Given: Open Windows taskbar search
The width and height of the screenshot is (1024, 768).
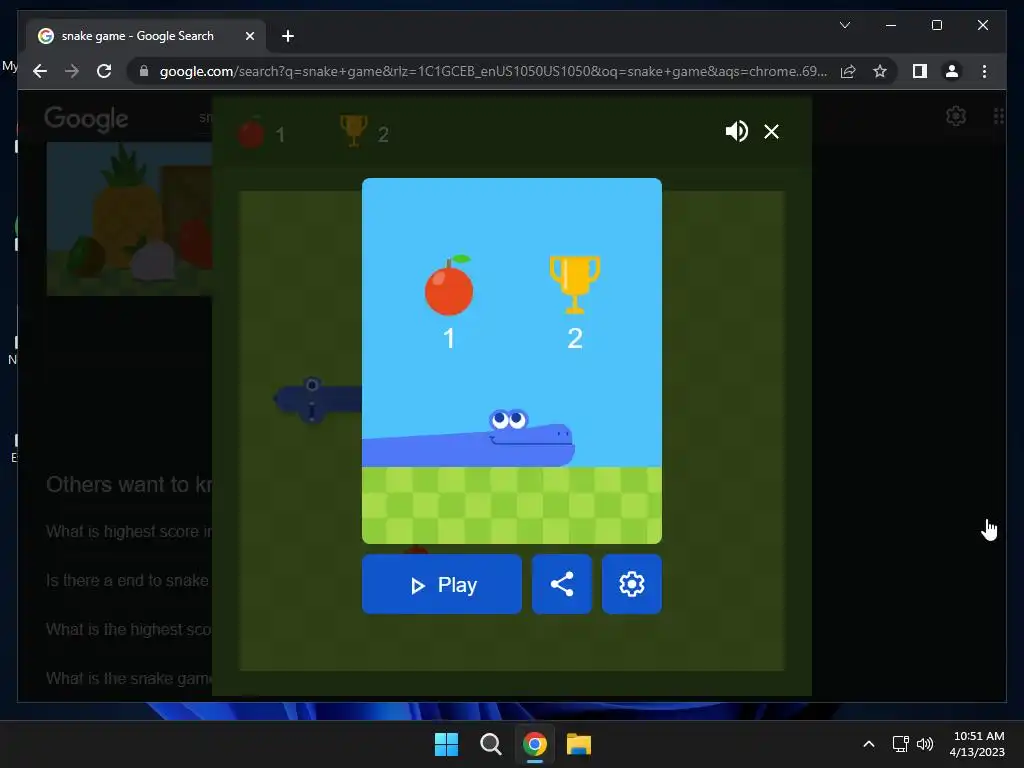Looking at the screenshot, I should point(490,744).
